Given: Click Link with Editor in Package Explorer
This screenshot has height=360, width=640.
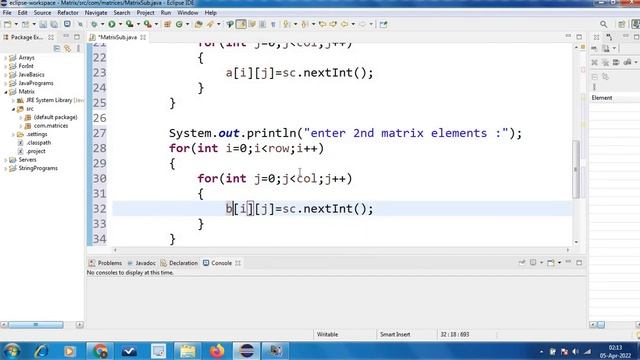Looking at the screenshot, I should pyautogui.click(x=67, y=49).
